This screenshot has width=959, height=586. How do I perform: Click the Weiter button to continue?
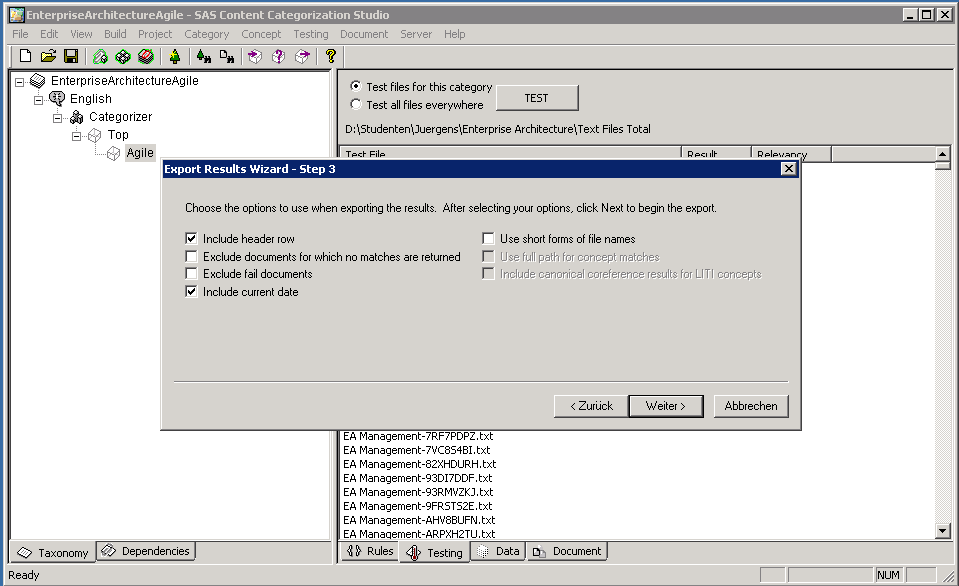665,406
